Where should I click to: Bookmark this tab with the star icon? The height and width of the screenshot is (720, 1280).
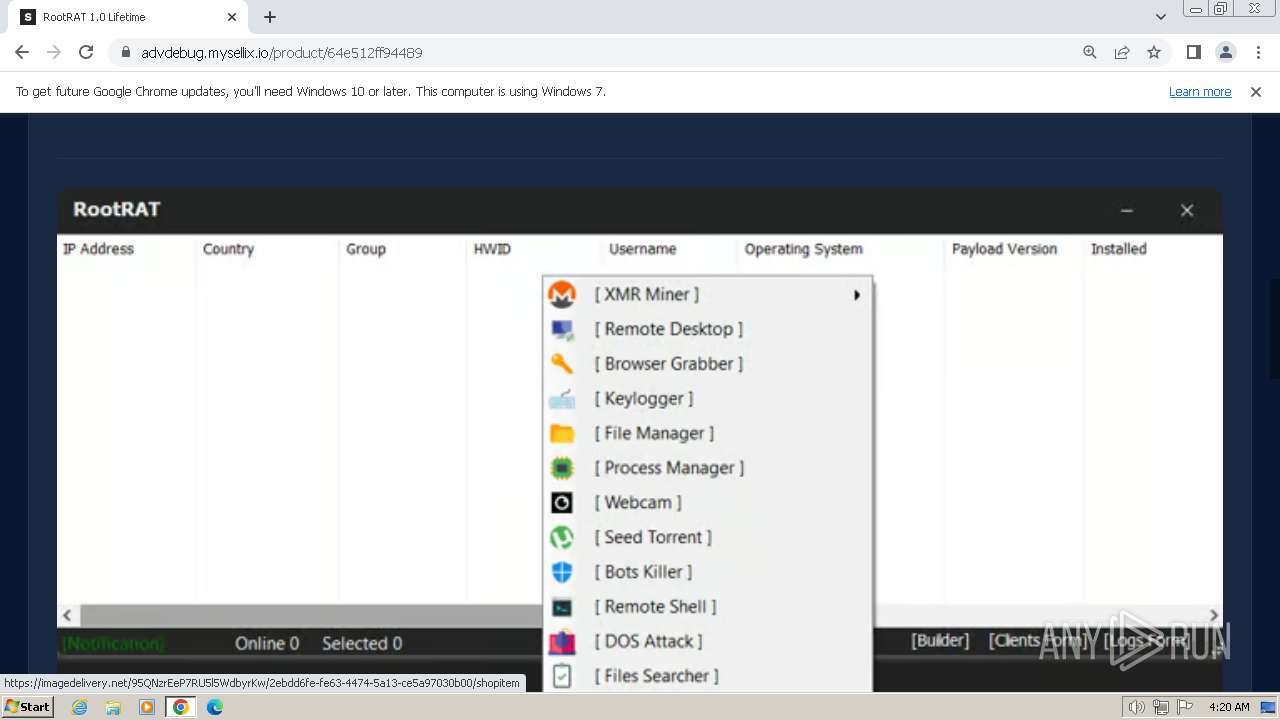click(1154, 52)
